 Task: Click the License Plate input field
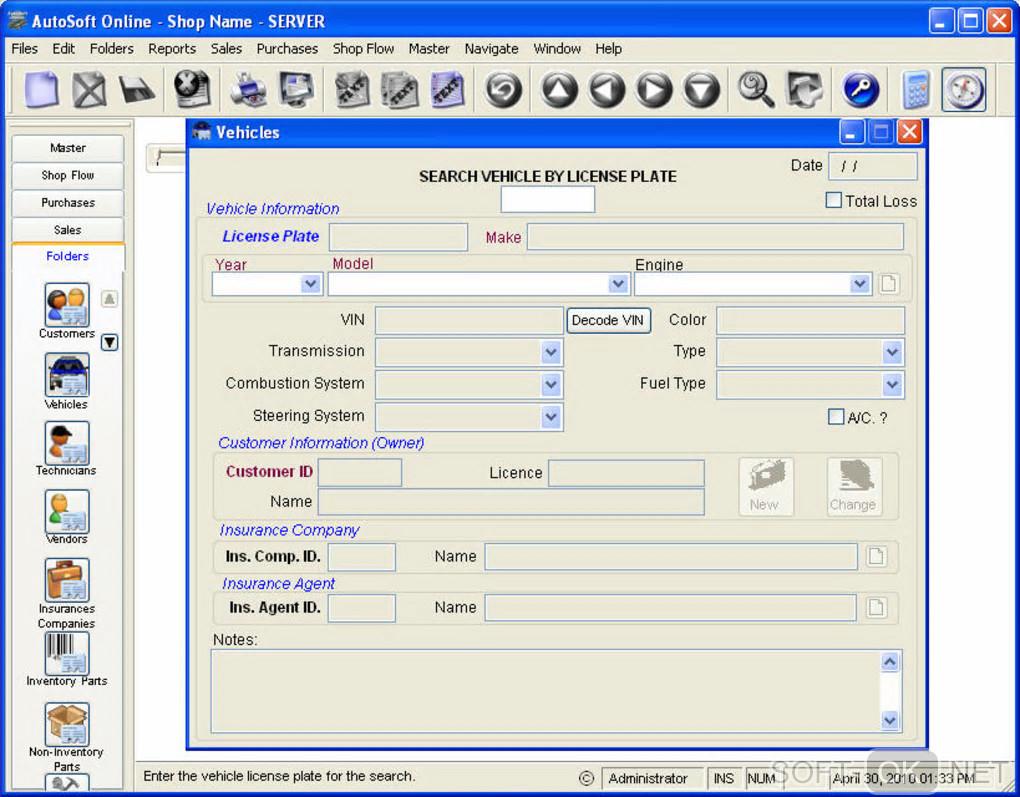398,237
